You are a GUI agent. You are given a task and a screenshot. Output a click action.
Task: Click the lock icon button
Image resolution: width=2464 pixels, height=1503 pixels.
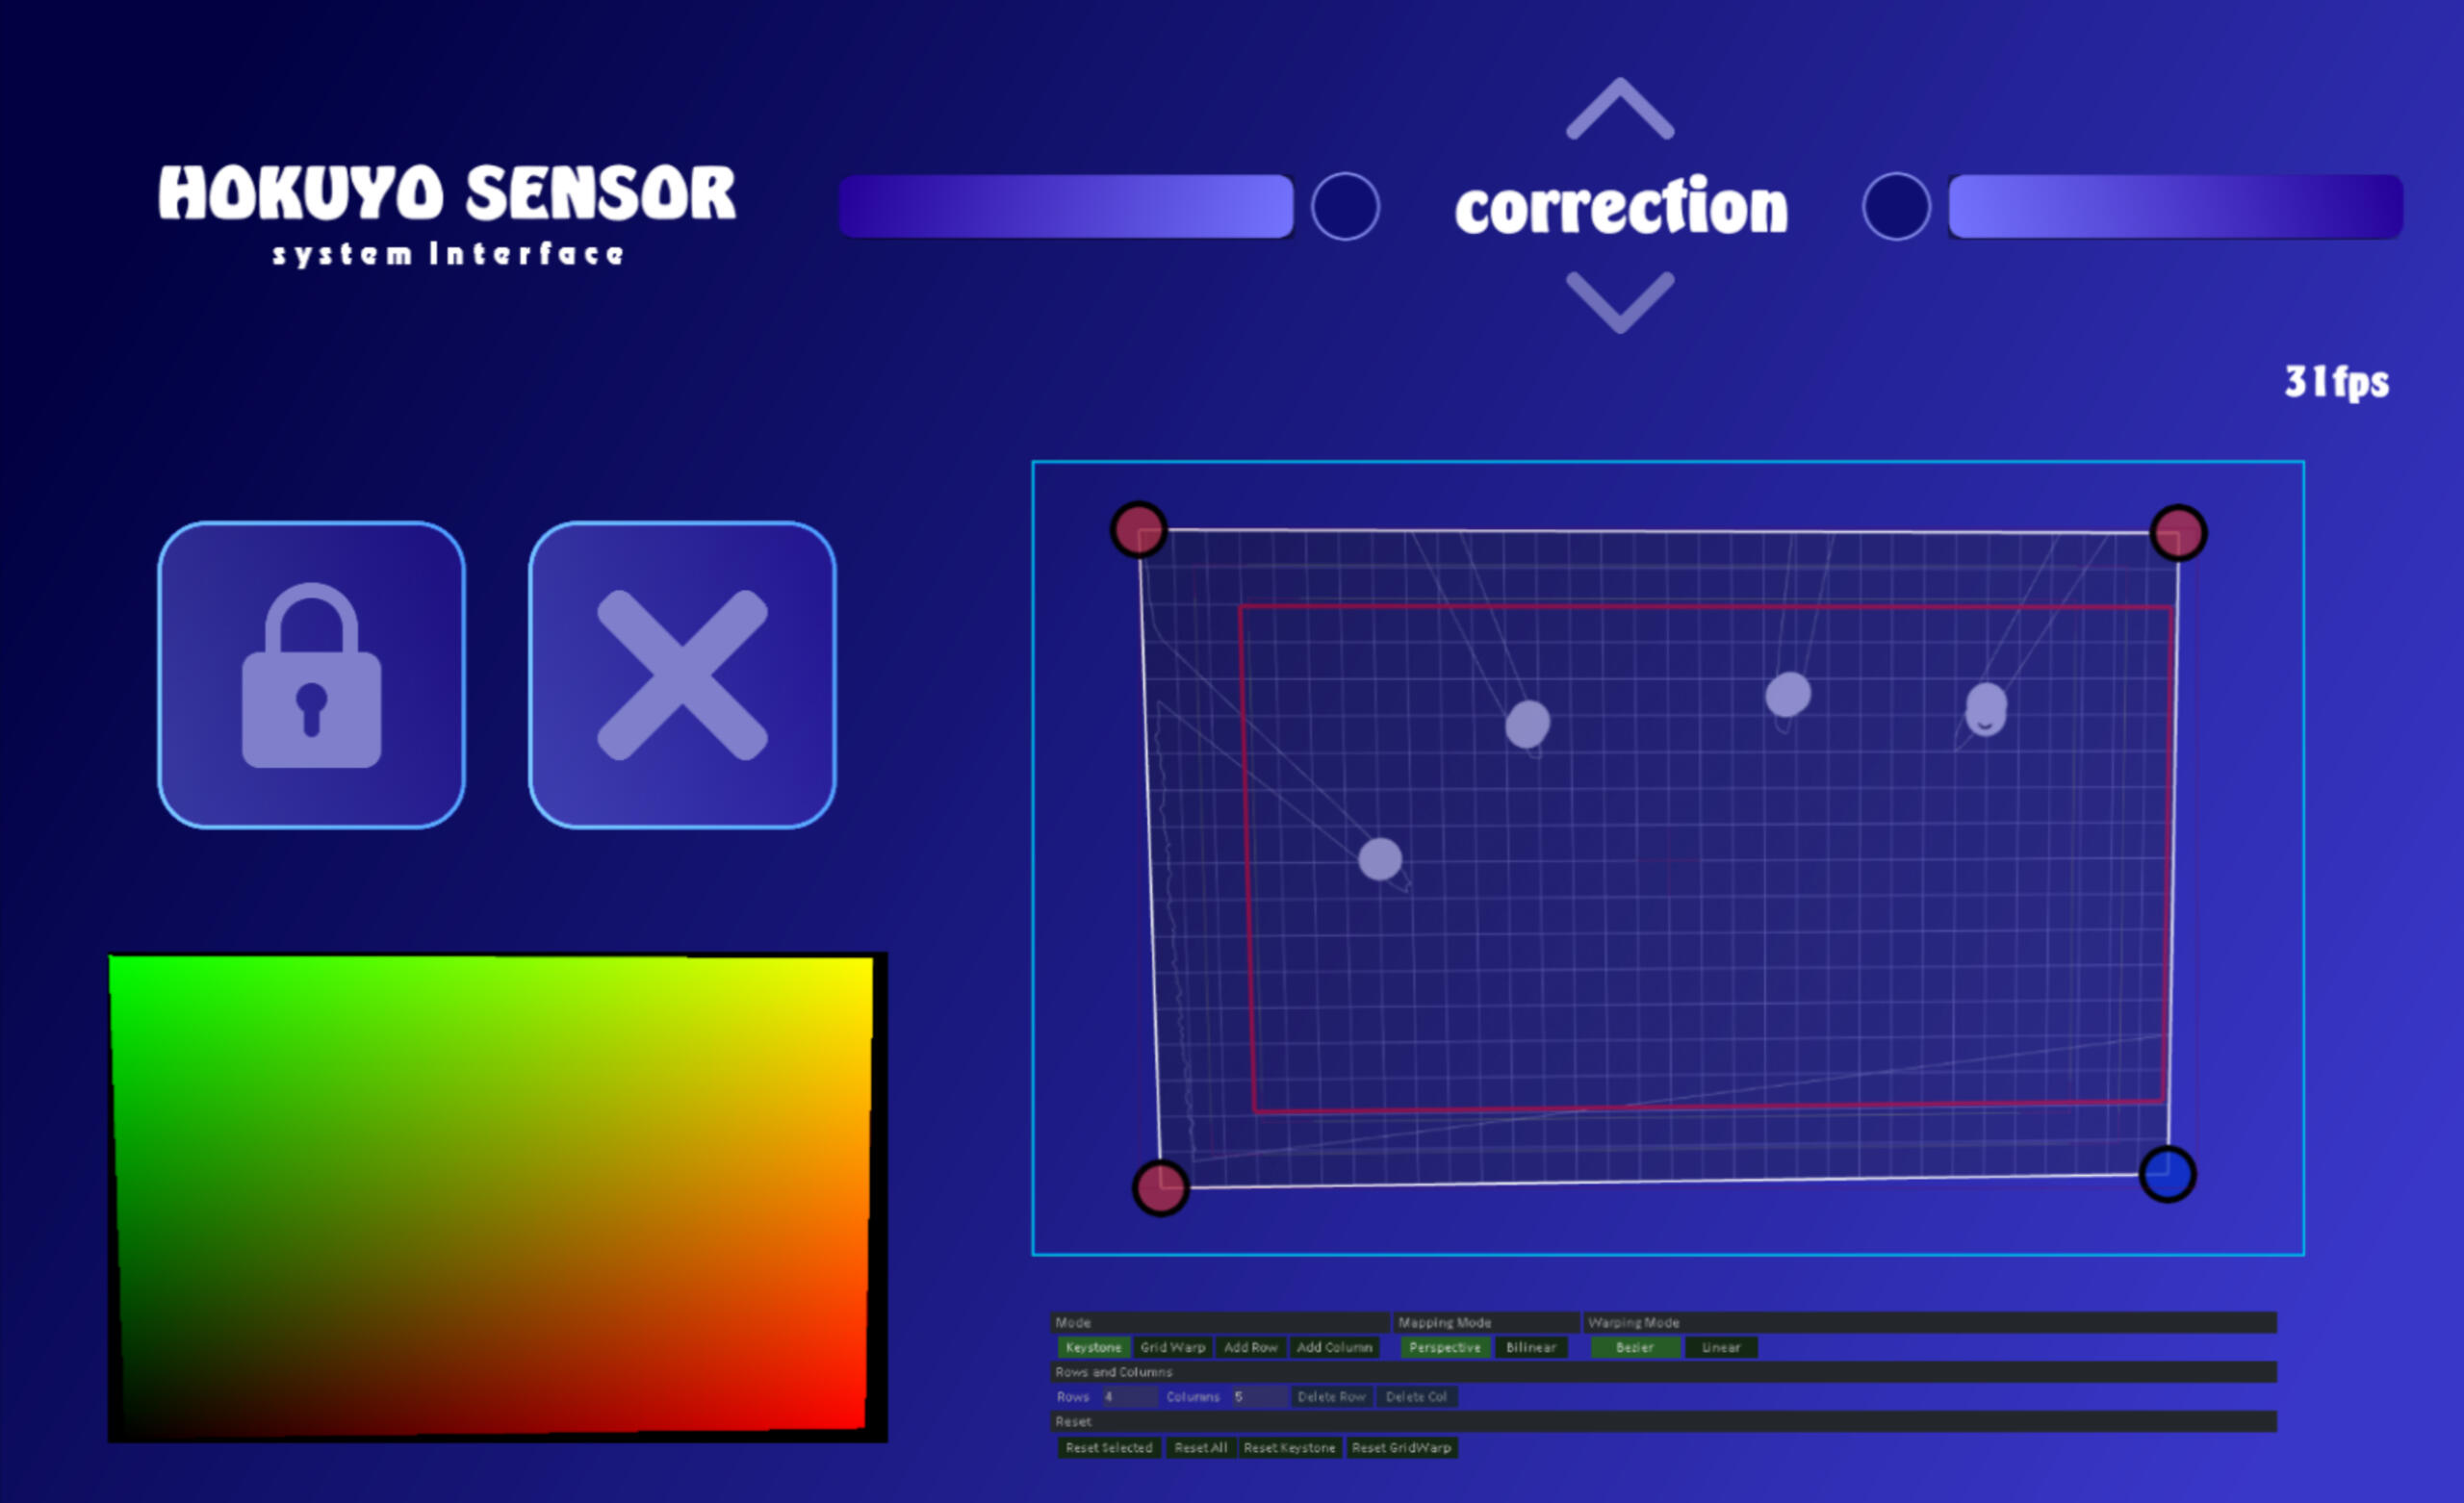tap(311, 675)
